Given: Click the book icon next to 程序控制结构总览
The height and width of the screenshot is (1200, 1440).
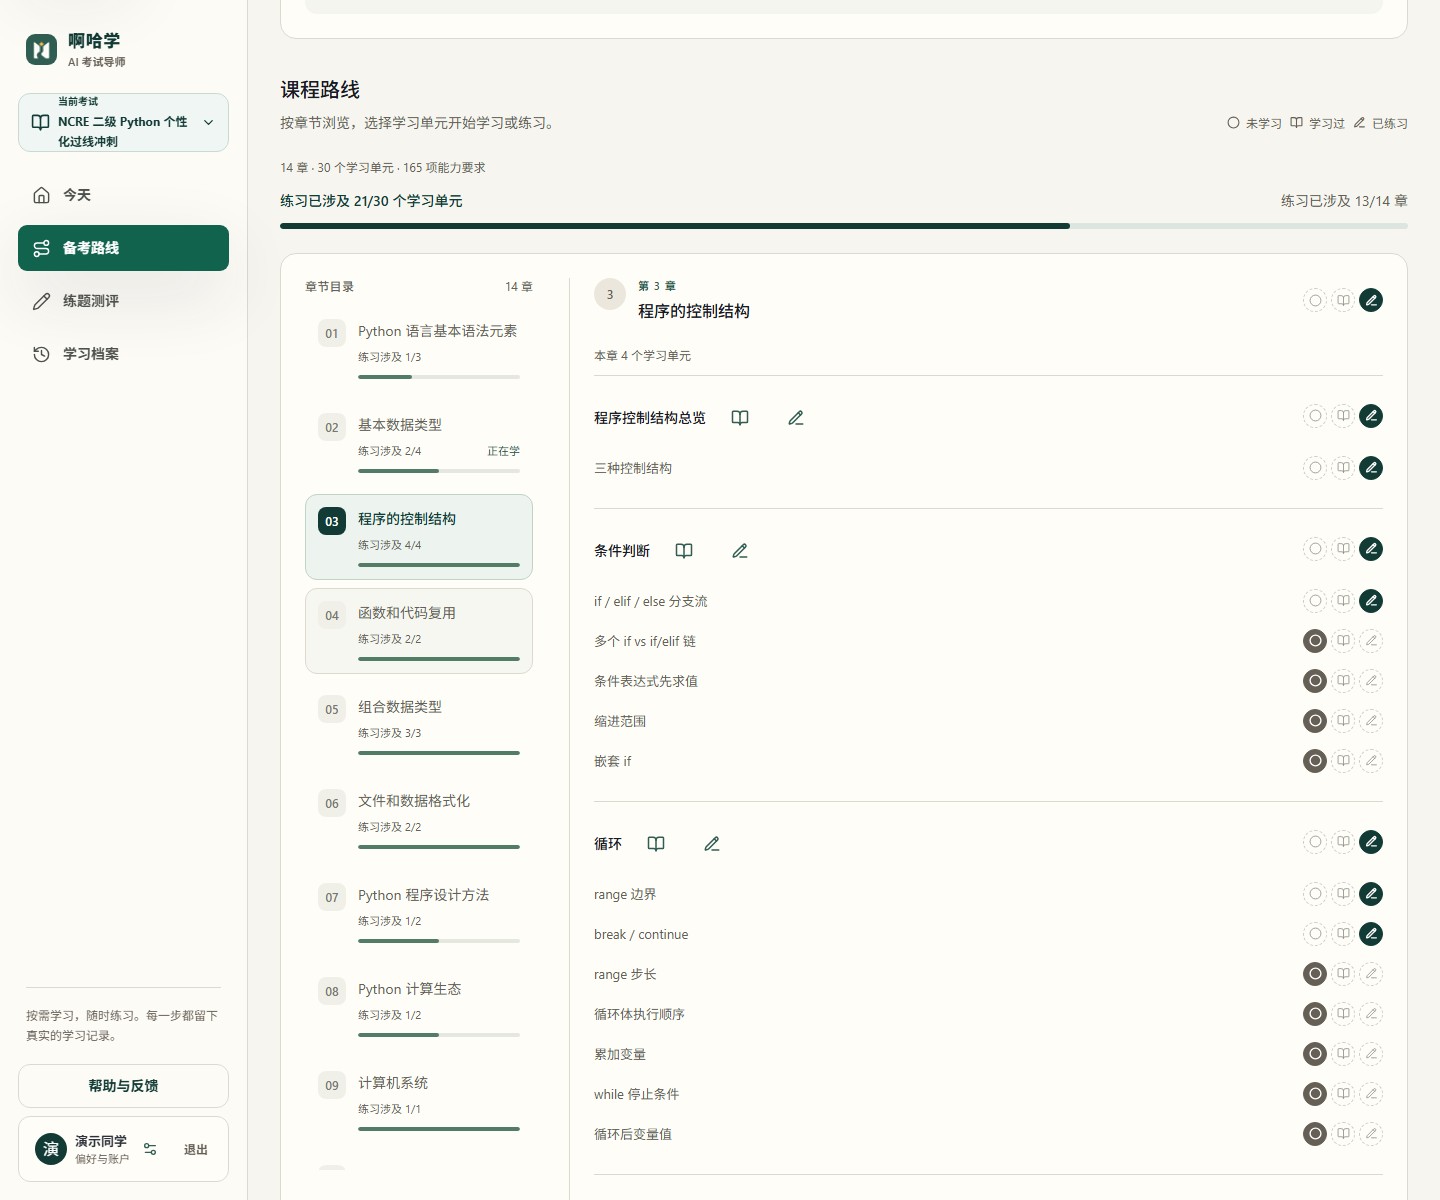Looking at the screenshot, I should click(x=740, y=418).
